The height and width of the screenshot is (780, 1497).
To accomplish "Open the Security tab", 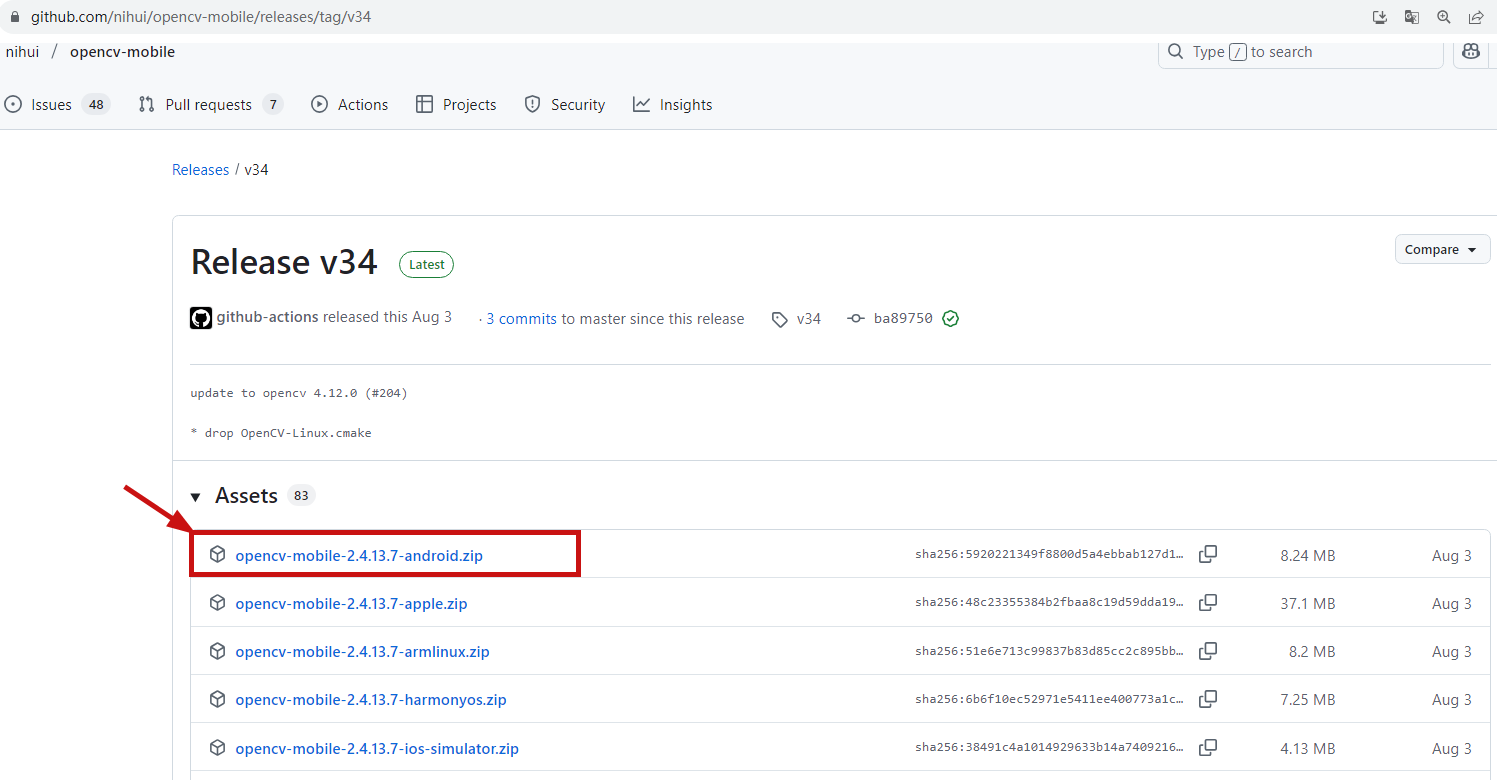I will [x=565, y=104].
